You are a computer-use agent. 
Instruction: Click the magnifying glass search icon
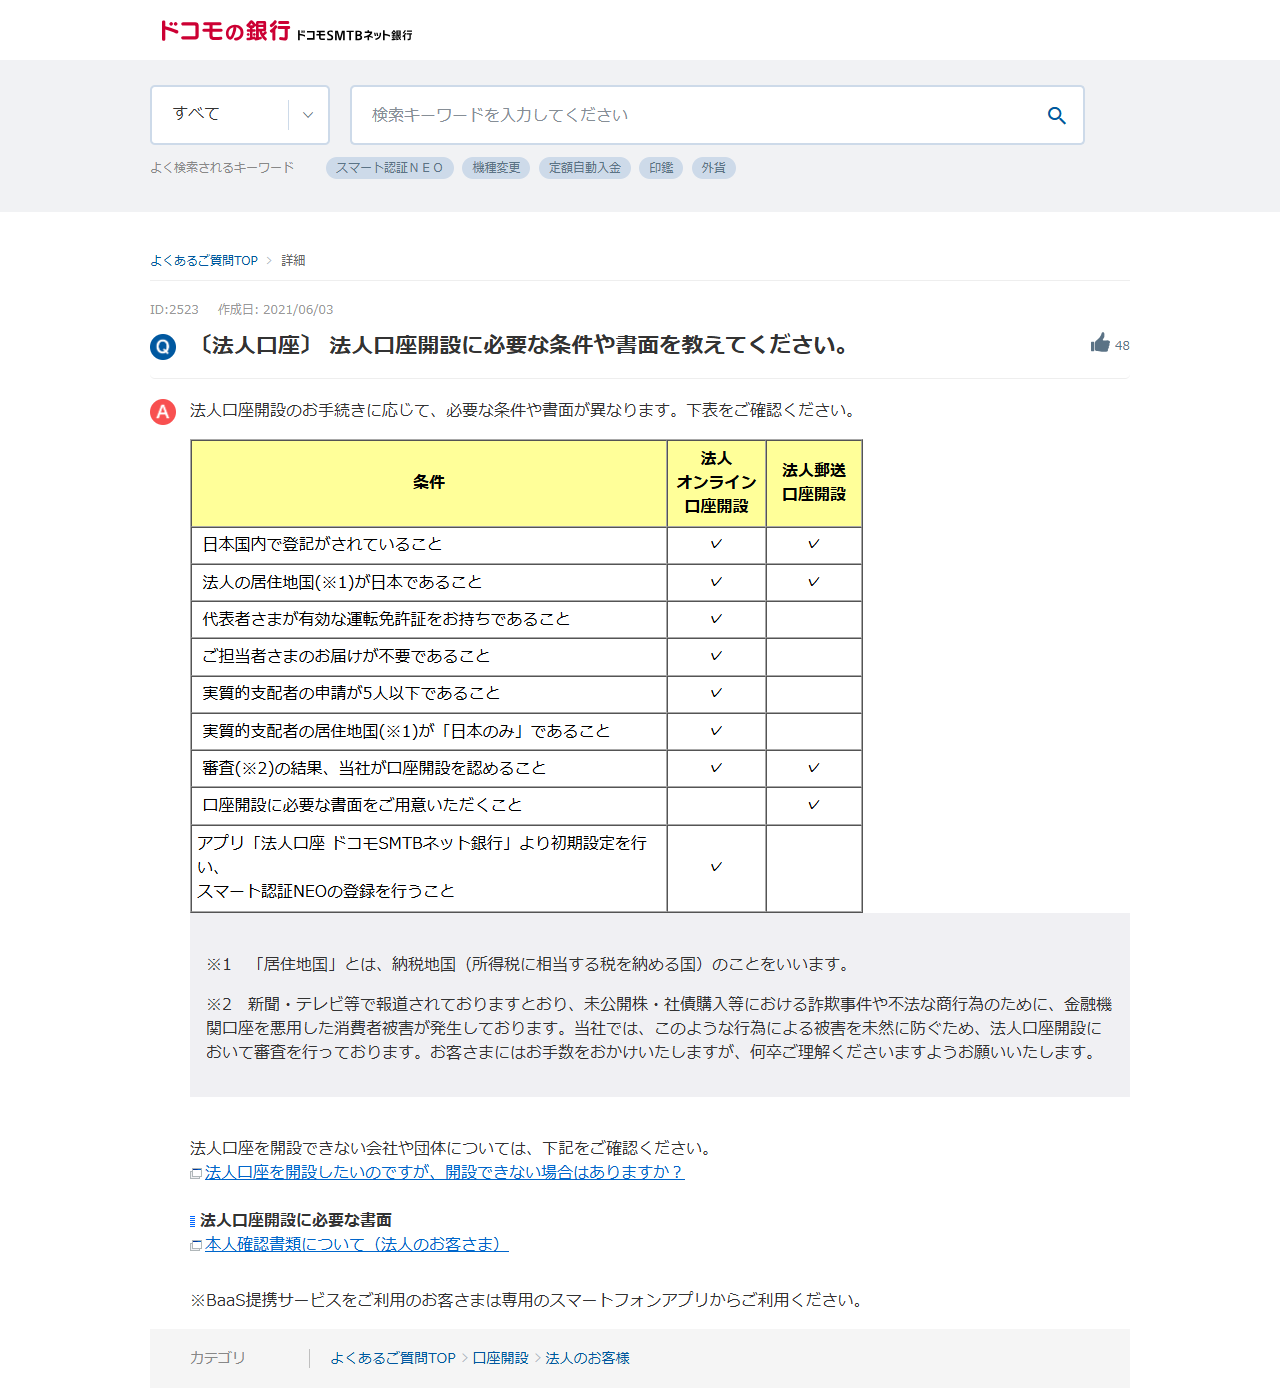click(x=1056, y=115)
